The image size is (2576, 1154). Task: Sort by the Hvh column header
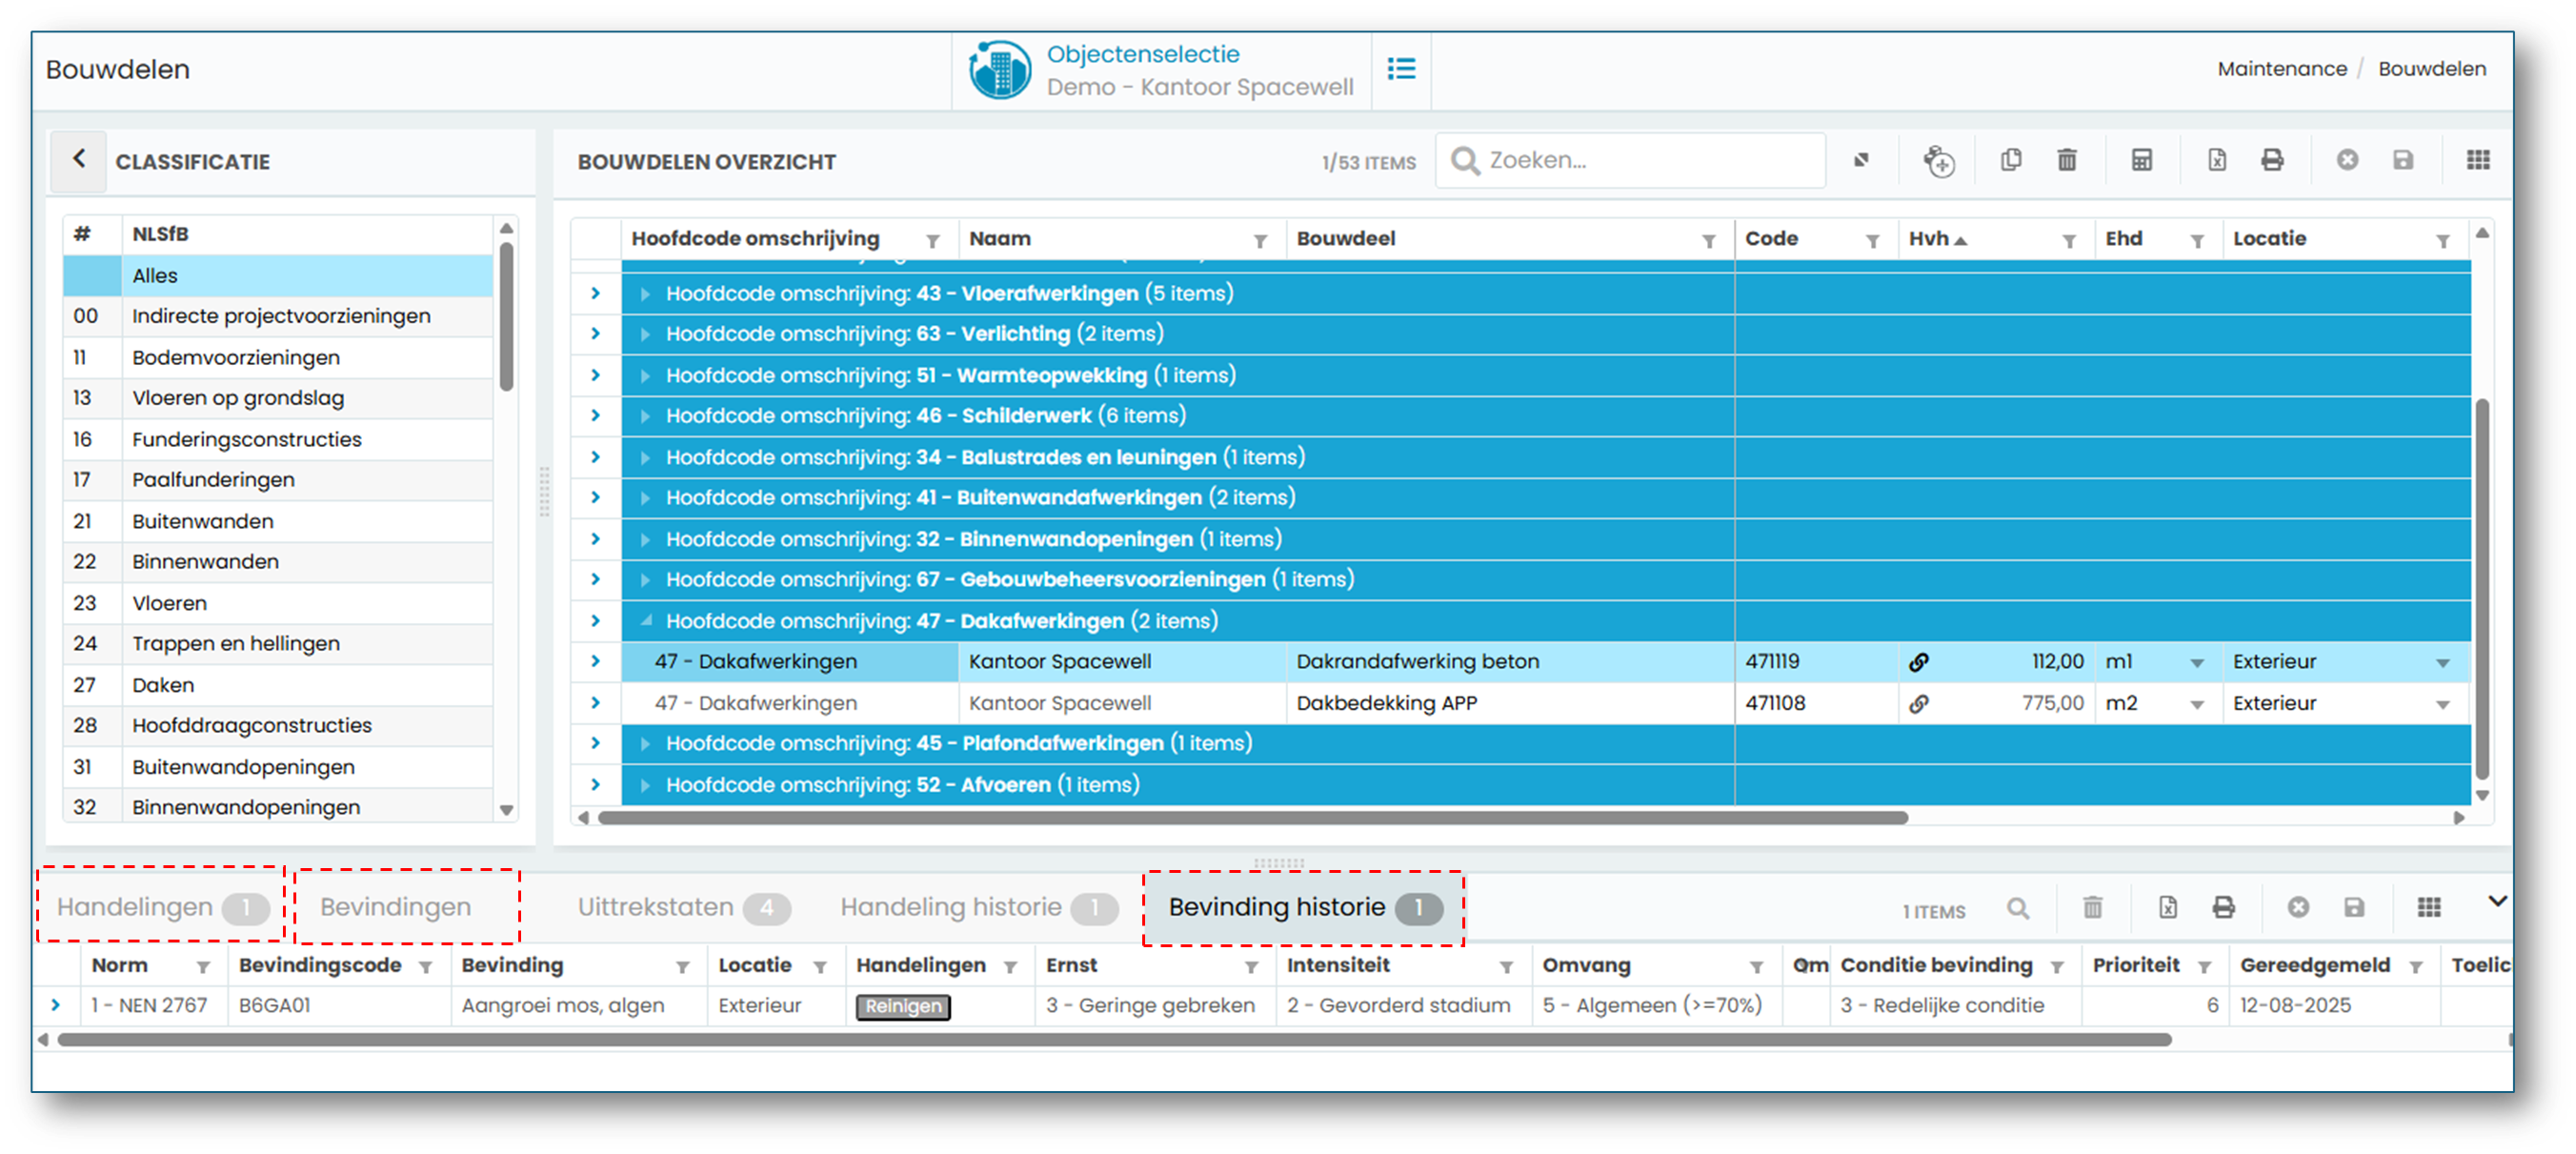click(1928, 239)
